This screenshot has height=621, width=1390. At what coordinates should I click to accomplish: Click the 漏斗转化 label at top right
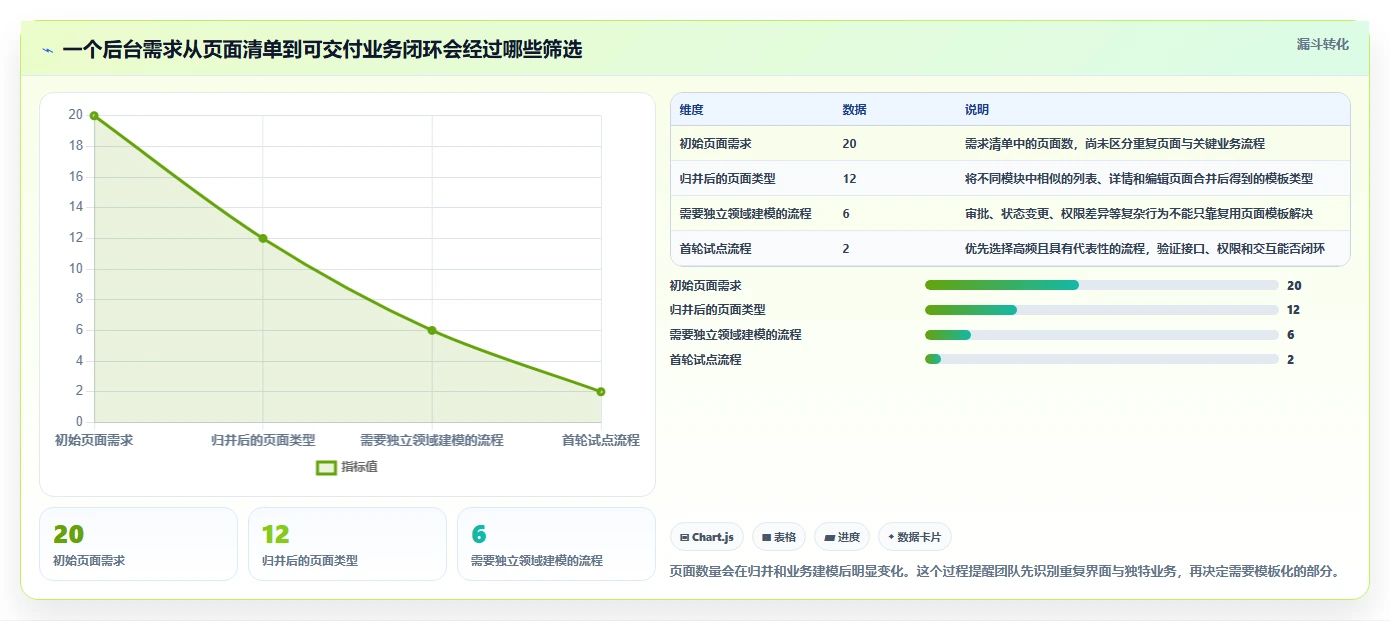(x=1322, y=44)
